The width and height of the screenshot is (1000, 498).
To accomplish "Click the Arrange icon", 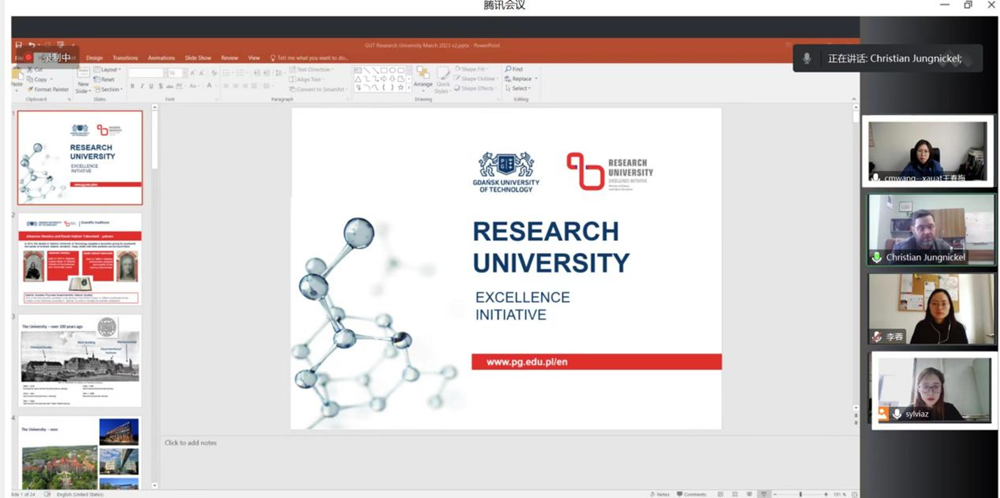I will point(423,74).
